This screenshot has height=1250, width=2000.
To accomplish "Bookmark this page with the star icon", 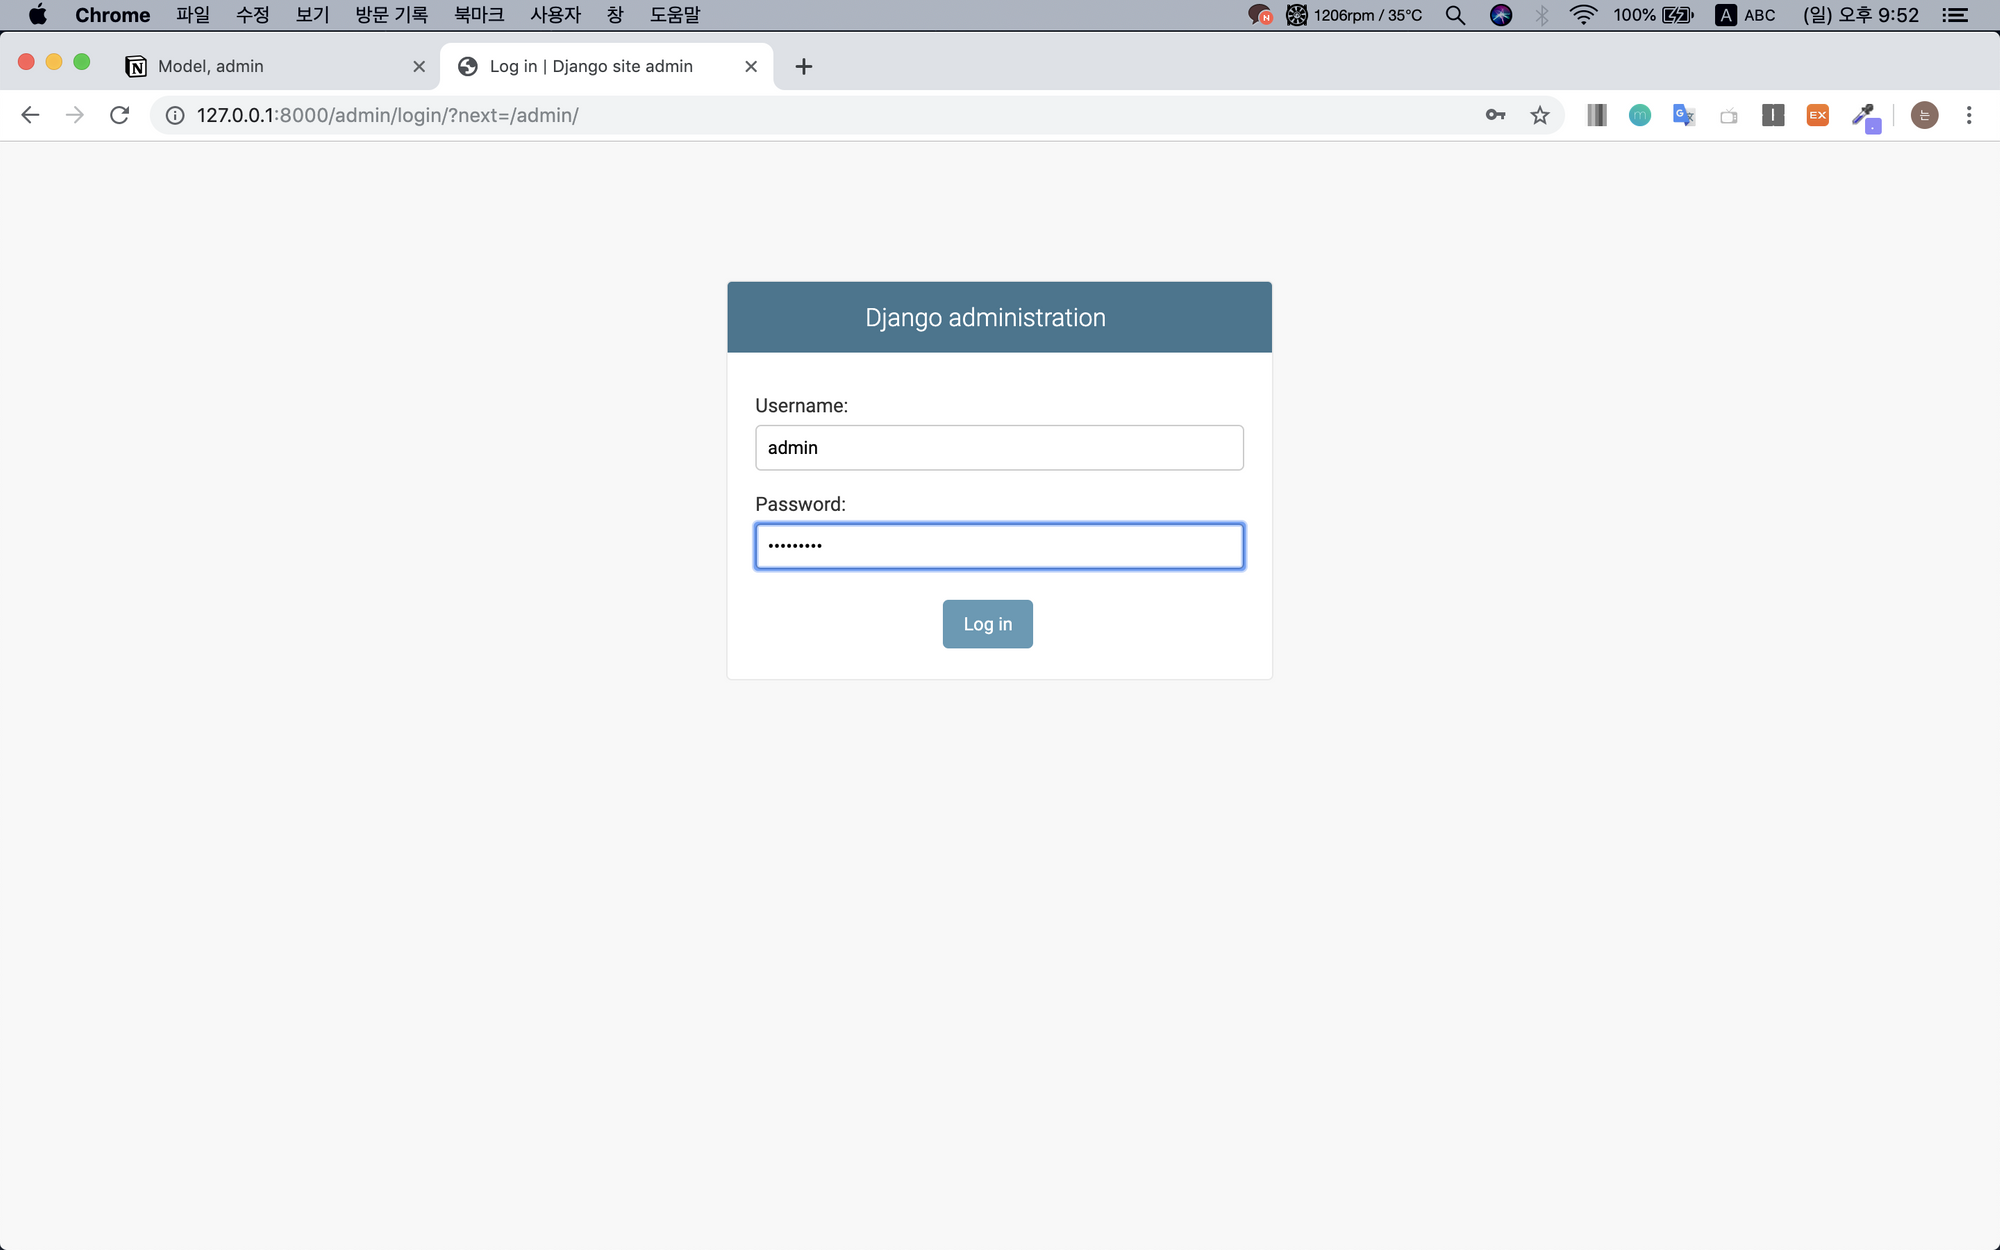I will click(x=1540, y=115).
